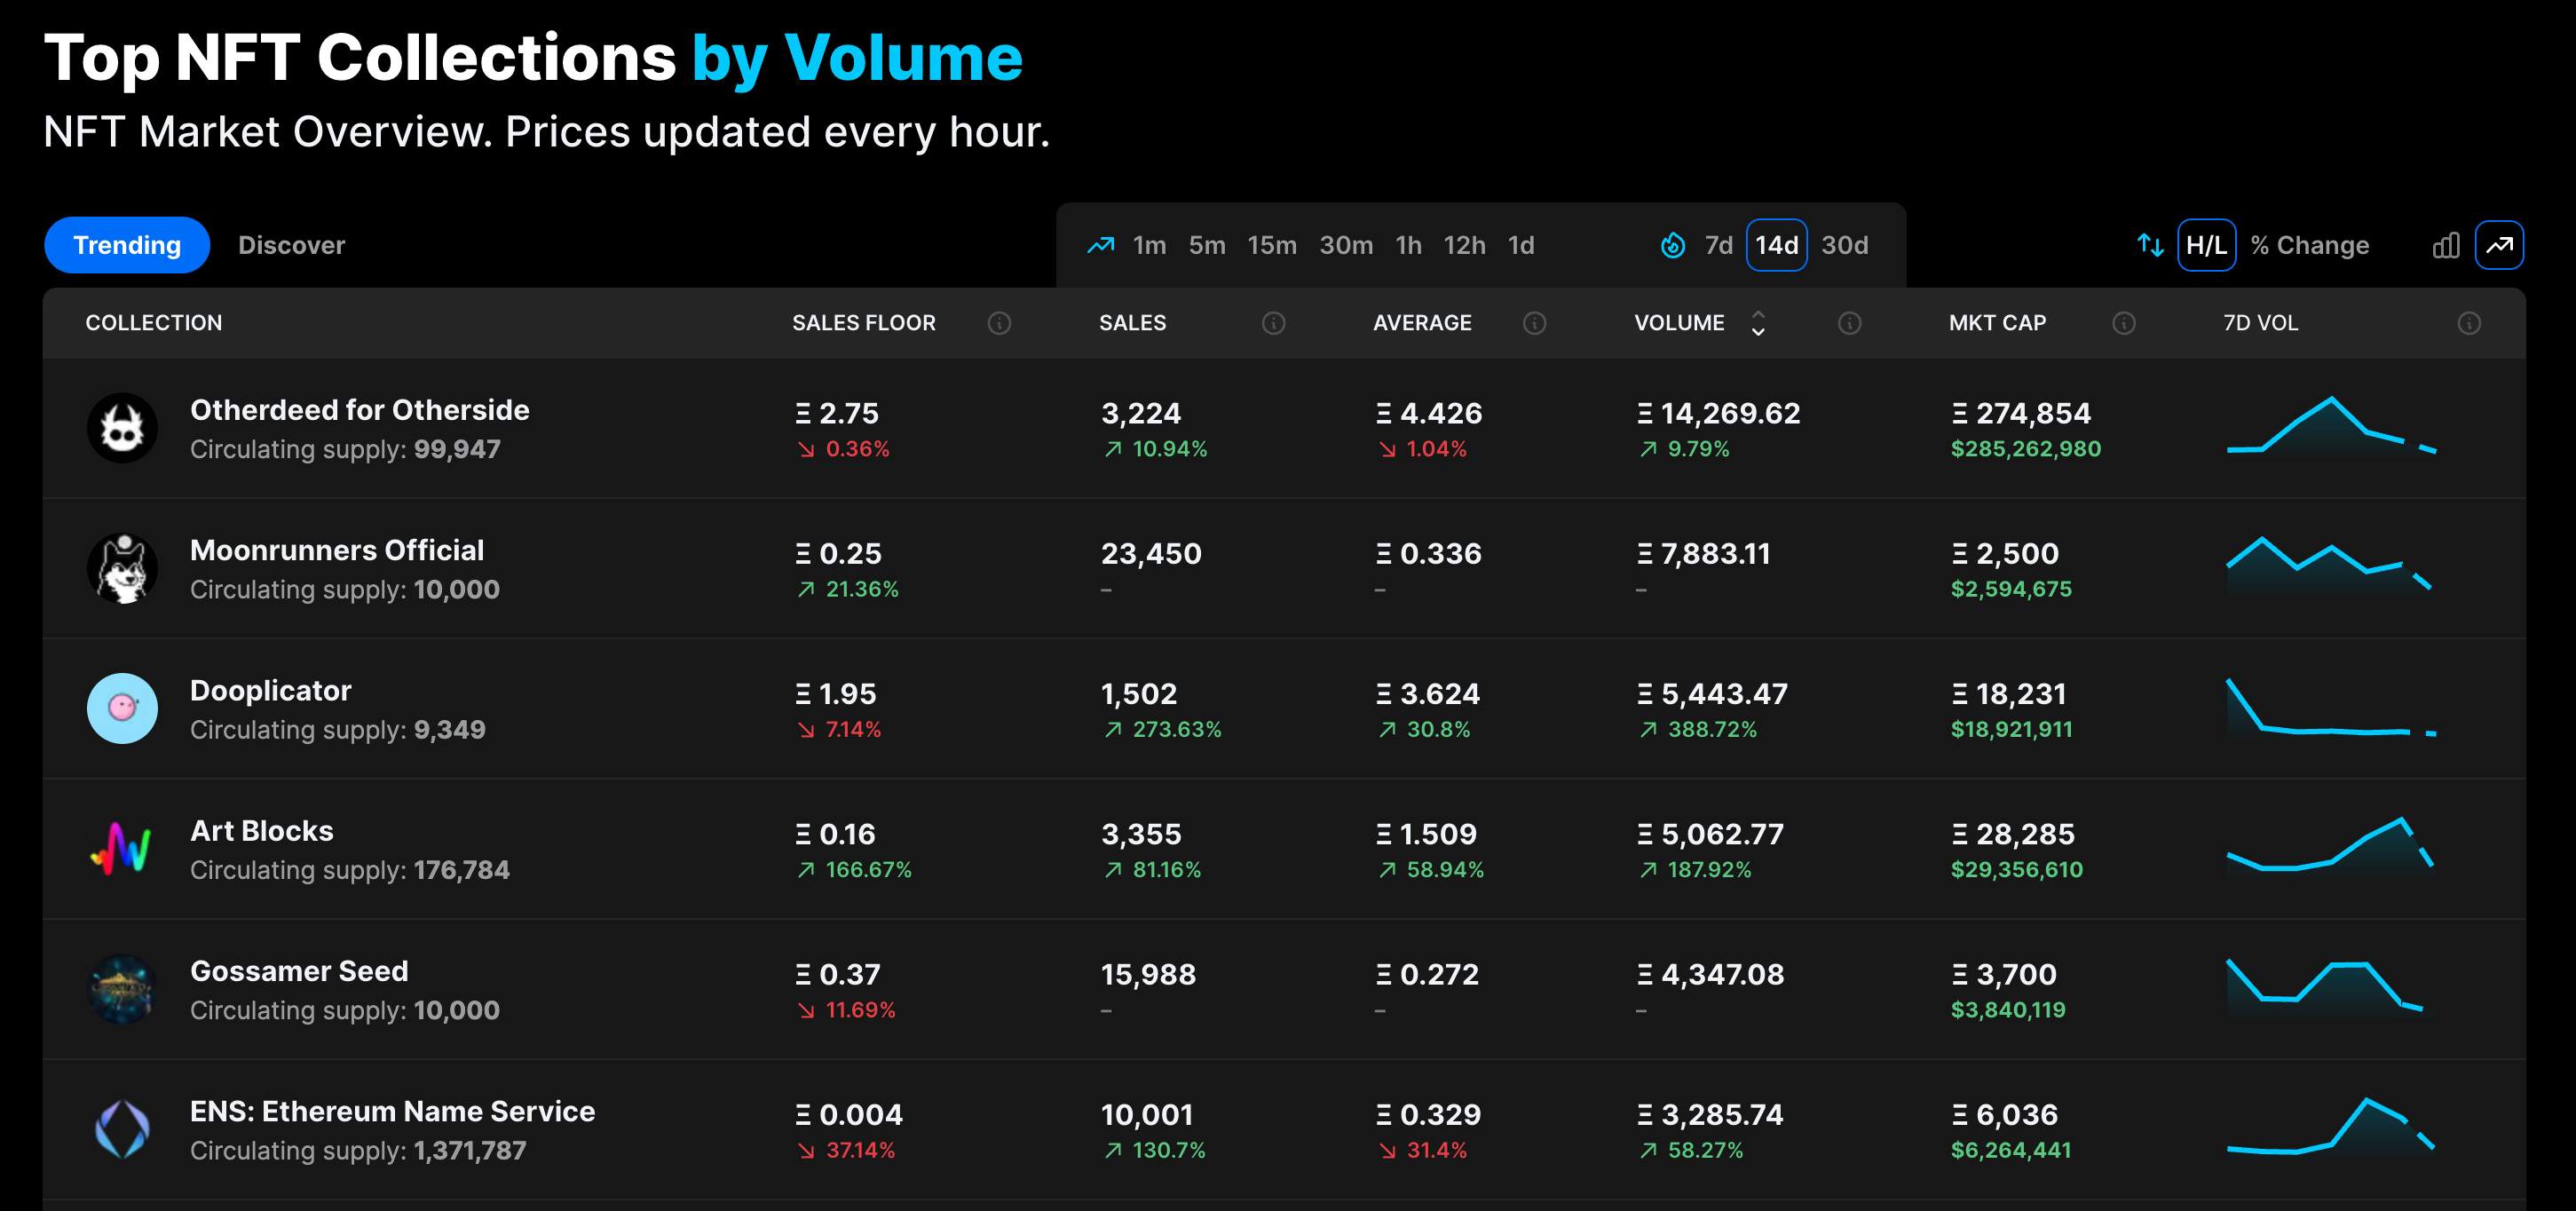Screen dimensions: 2576x1211
Task: Open ENS: Ethereum Name Service link
Action: pos(392,1111)
